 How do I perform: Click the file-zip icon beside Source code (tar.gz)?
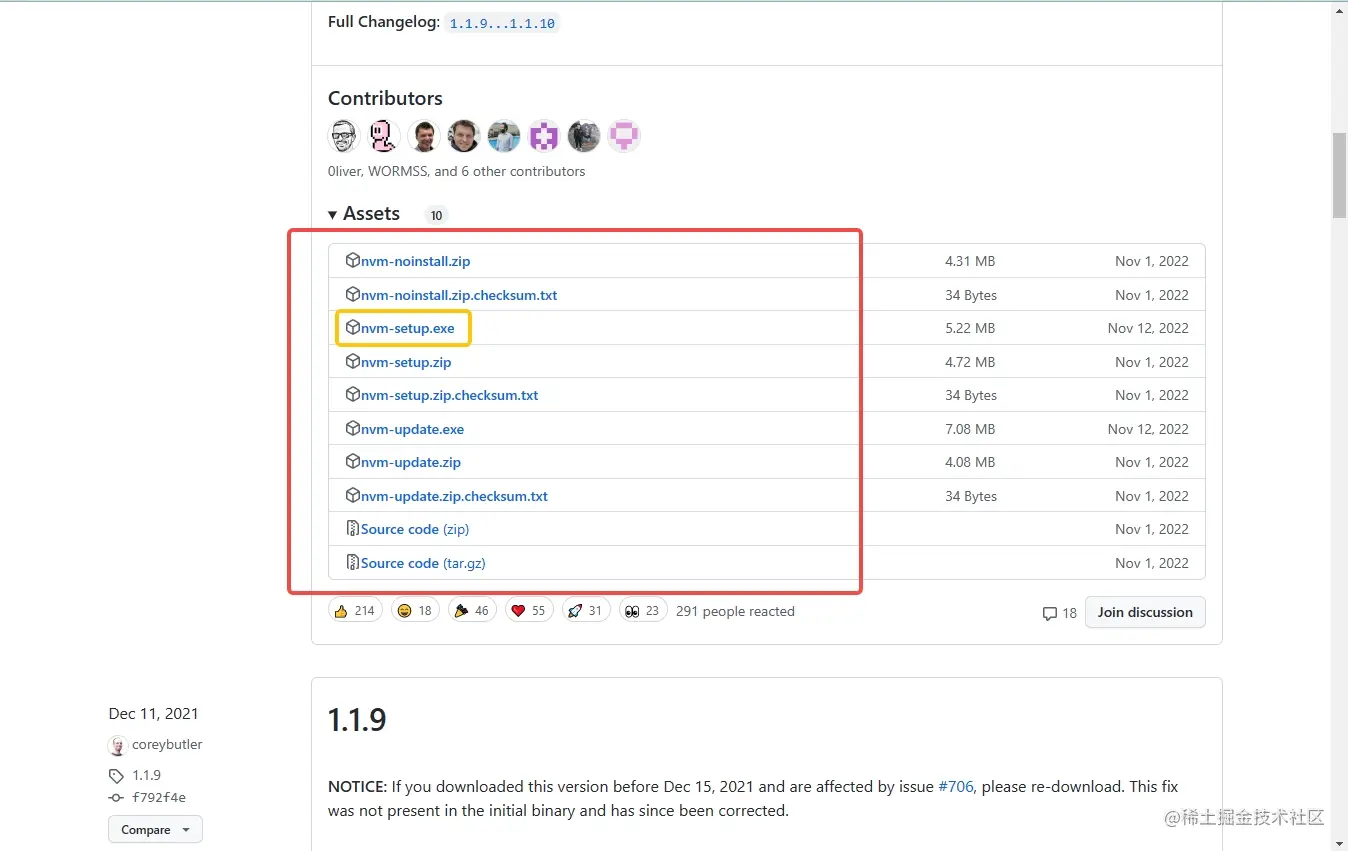352,563
